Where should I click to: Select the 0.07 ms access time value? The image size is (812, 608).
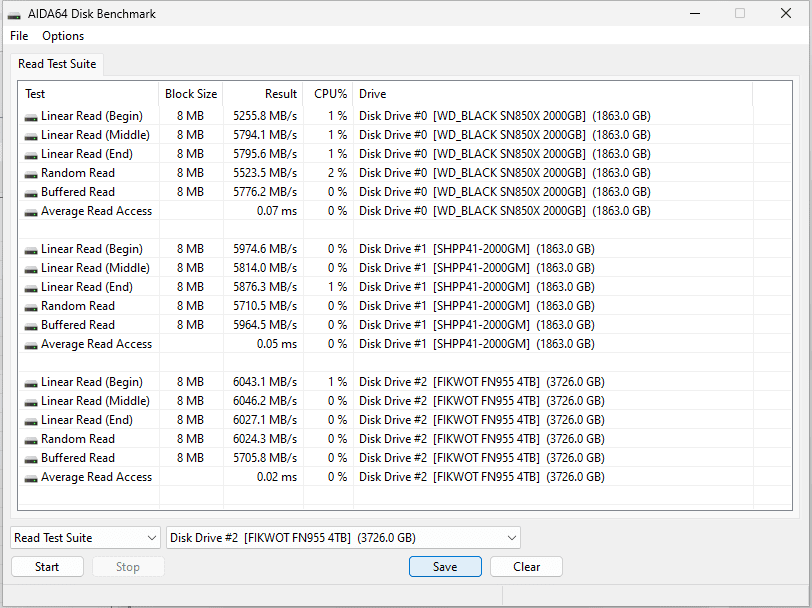click(277, 211)
